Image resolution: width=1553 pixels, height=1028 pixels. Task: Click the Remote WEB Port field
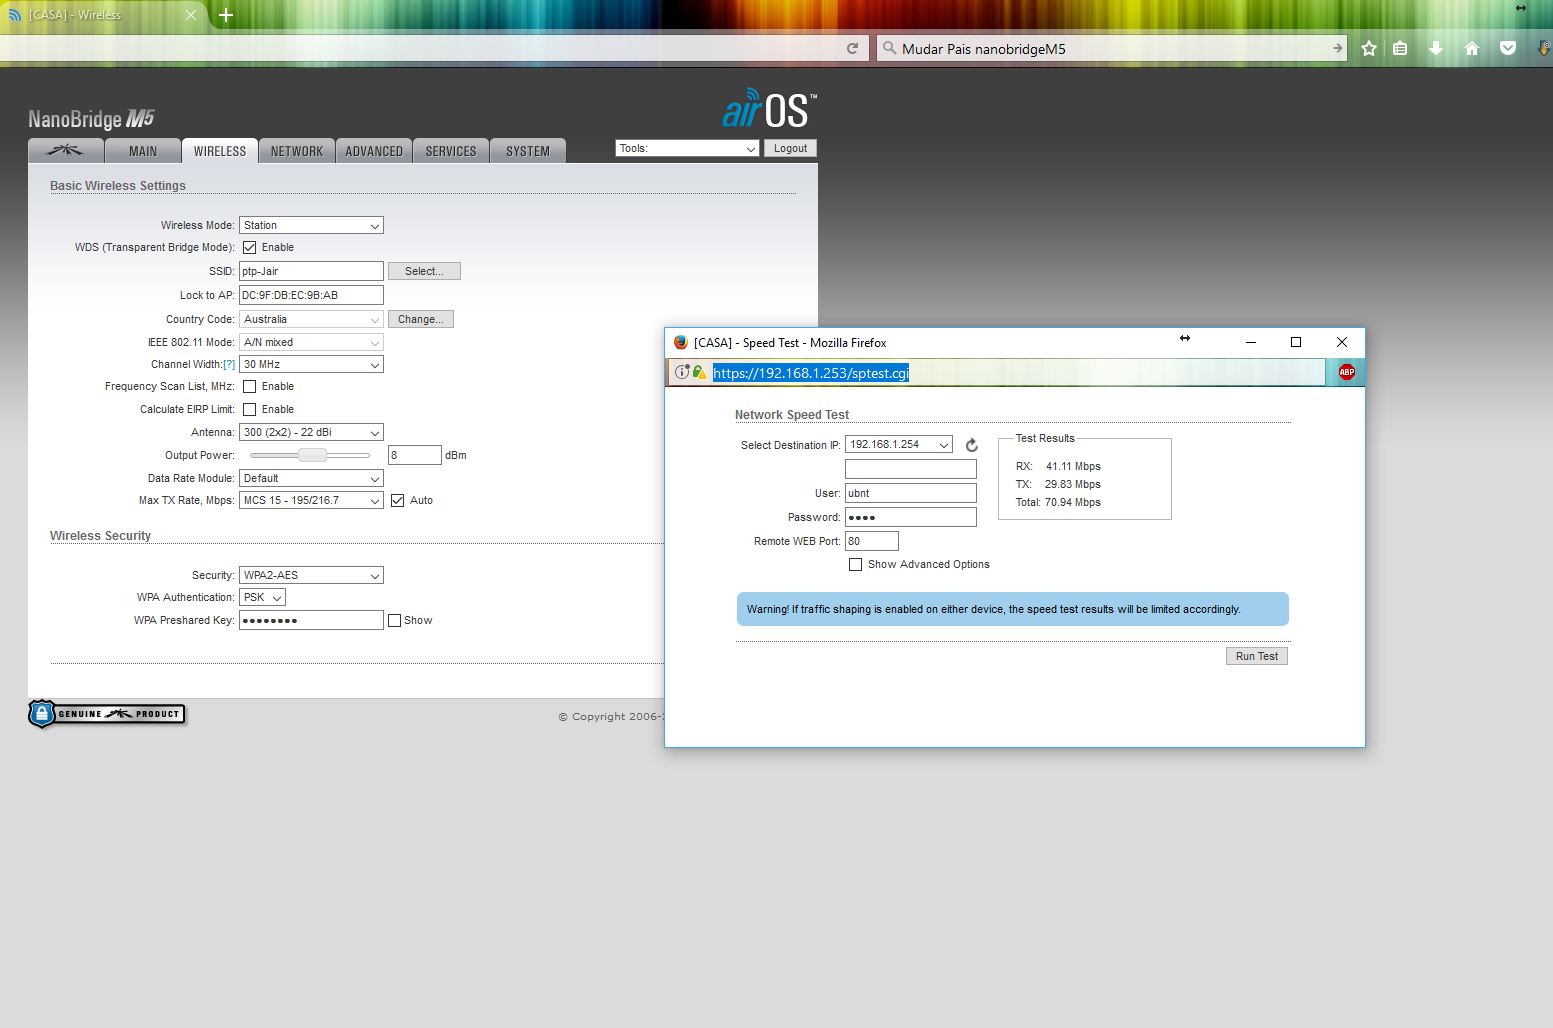872,541
